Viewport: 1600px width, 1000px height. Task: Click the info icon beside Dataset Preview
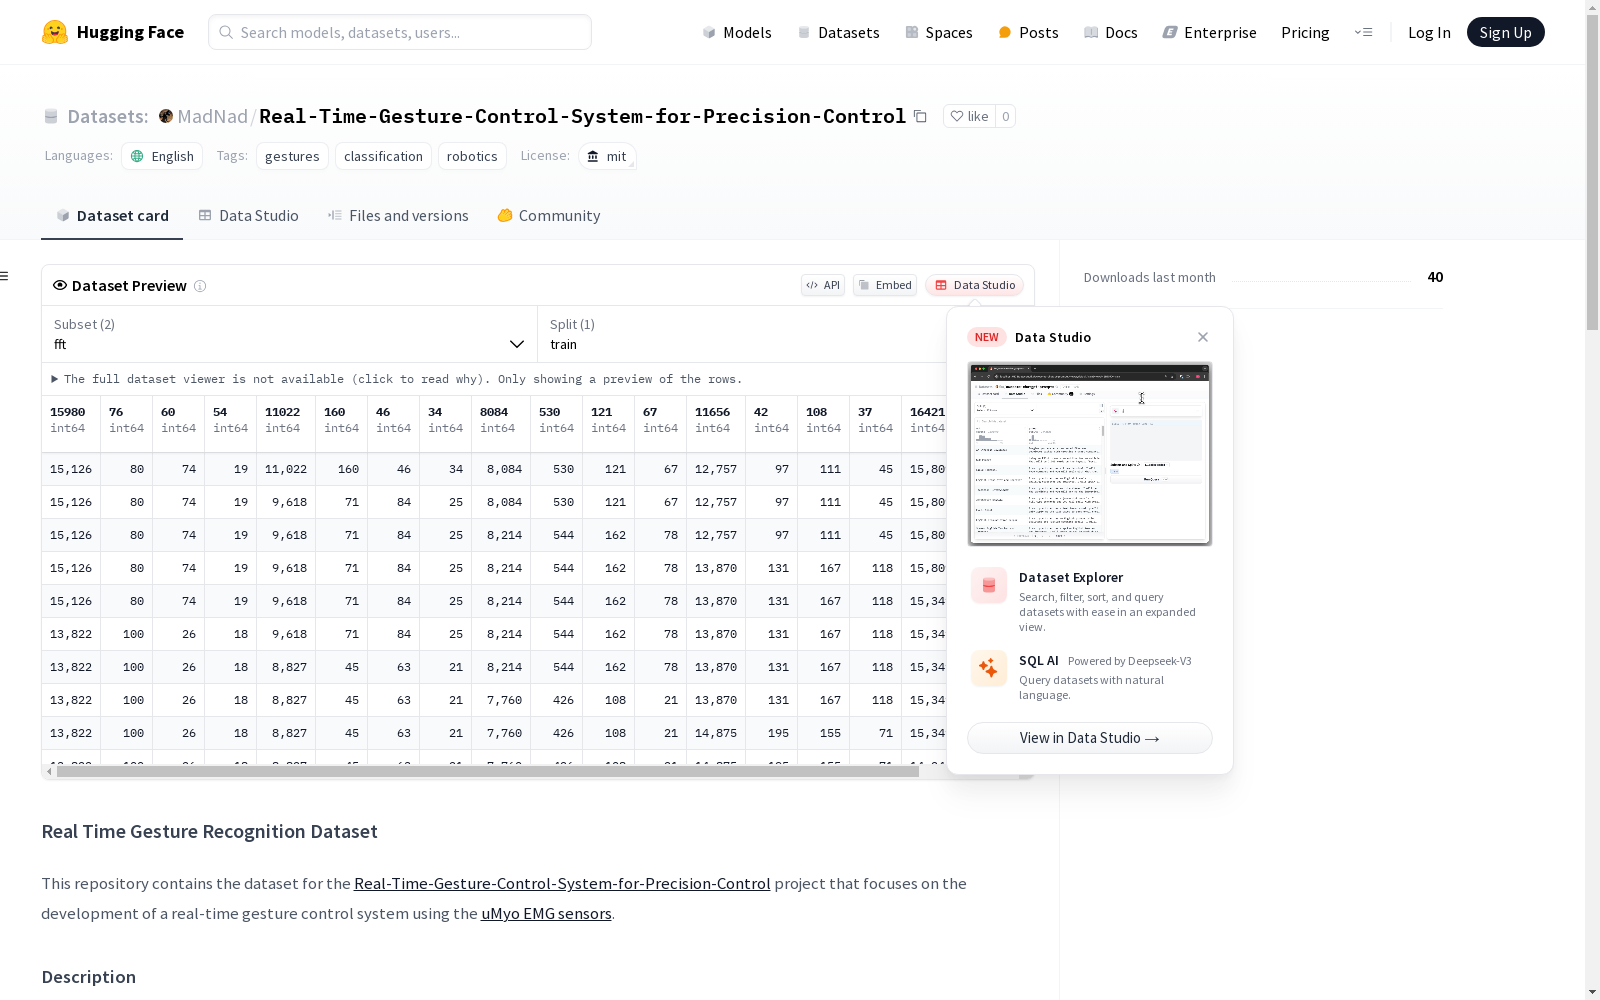200,286
